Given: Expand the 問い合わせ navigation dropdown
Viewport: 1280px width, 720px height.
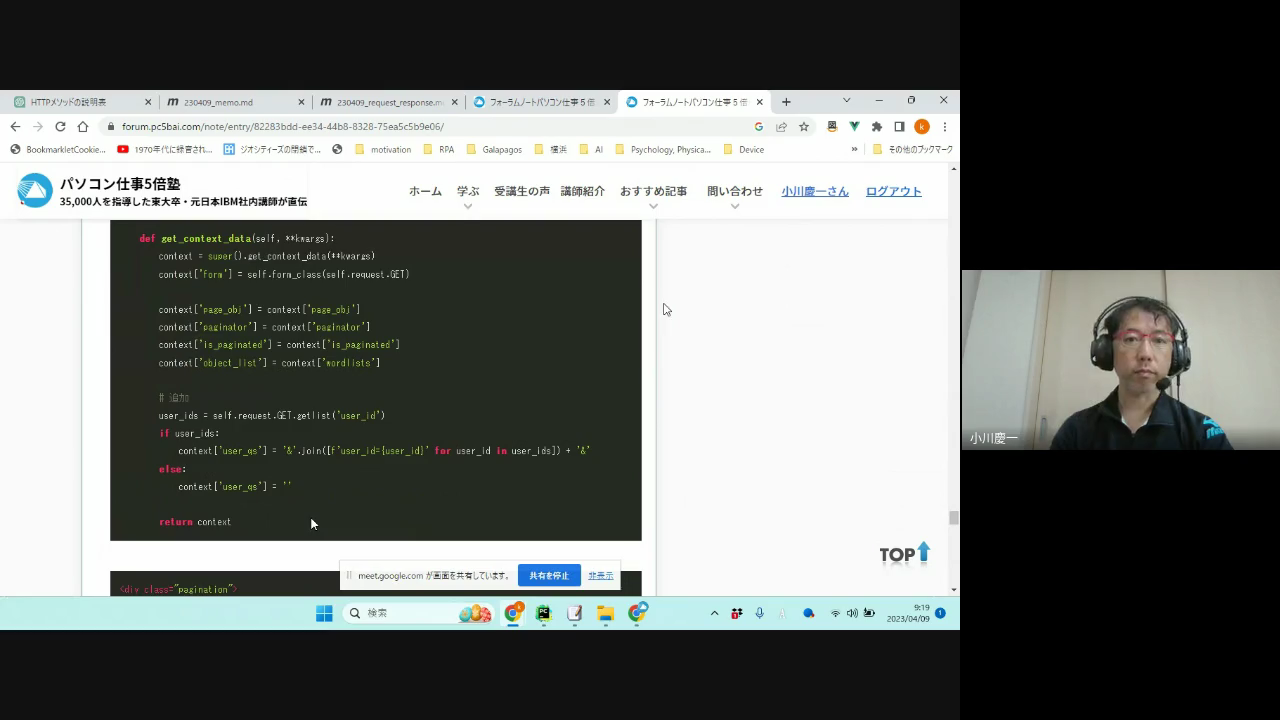Looking at the screenshot, I should [734, 192].
